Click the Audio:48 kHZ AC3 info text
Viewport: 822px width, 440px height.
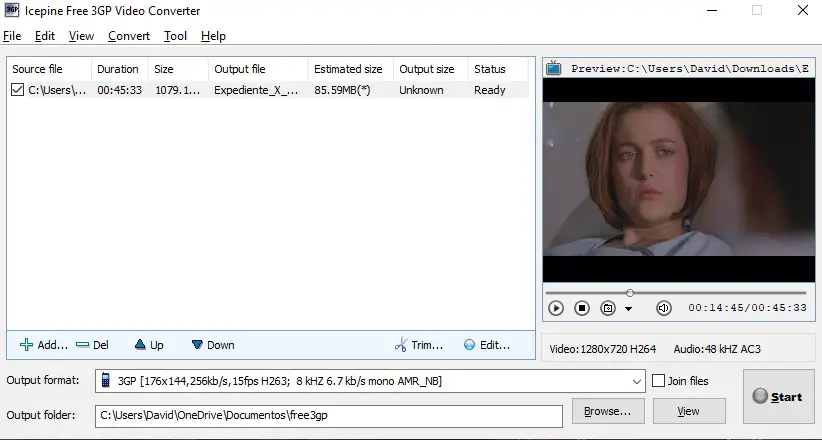717,349
